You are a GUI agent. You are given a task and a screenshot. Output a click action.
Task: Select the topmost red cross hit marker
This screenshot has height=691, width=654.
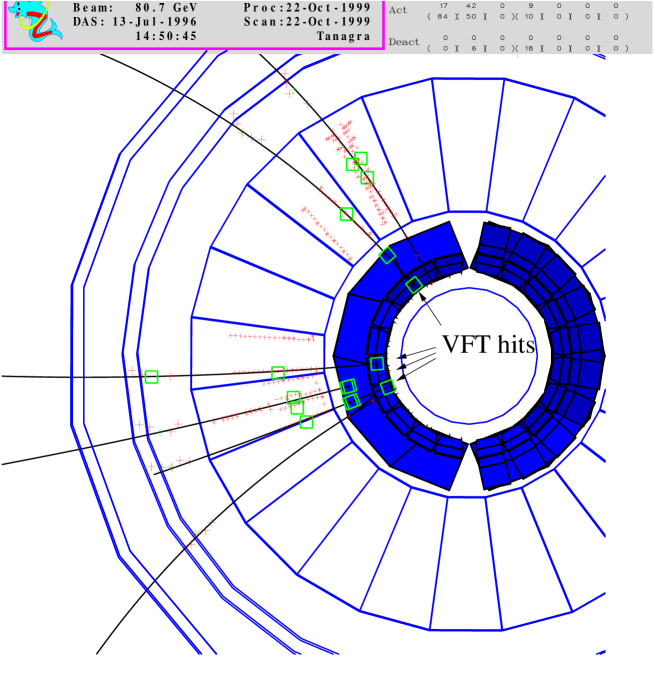point(285,73)
